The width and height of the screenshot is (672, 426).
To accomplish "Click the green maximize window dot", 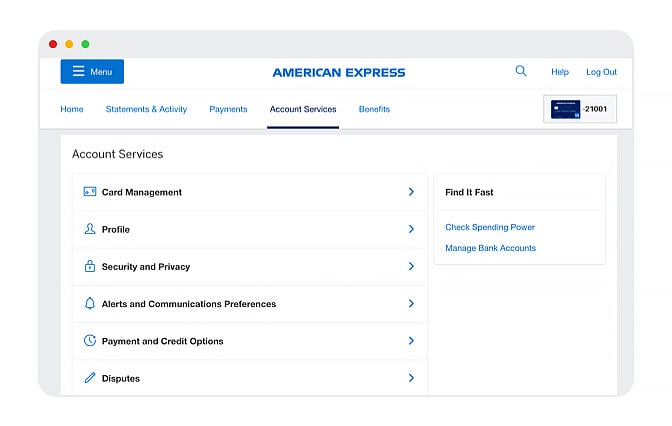I will pos(85,44).
